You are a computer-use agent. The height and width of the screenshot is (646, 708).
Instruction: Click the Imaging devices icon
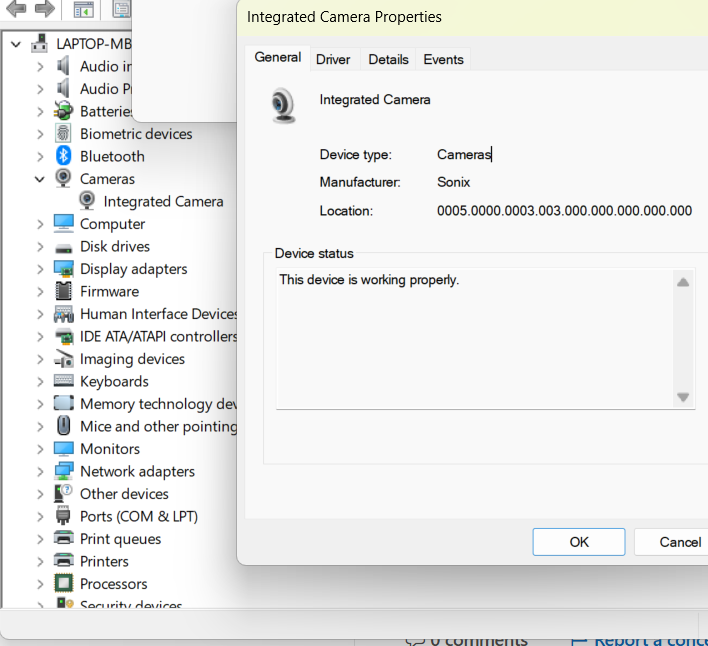pos(63,359)
